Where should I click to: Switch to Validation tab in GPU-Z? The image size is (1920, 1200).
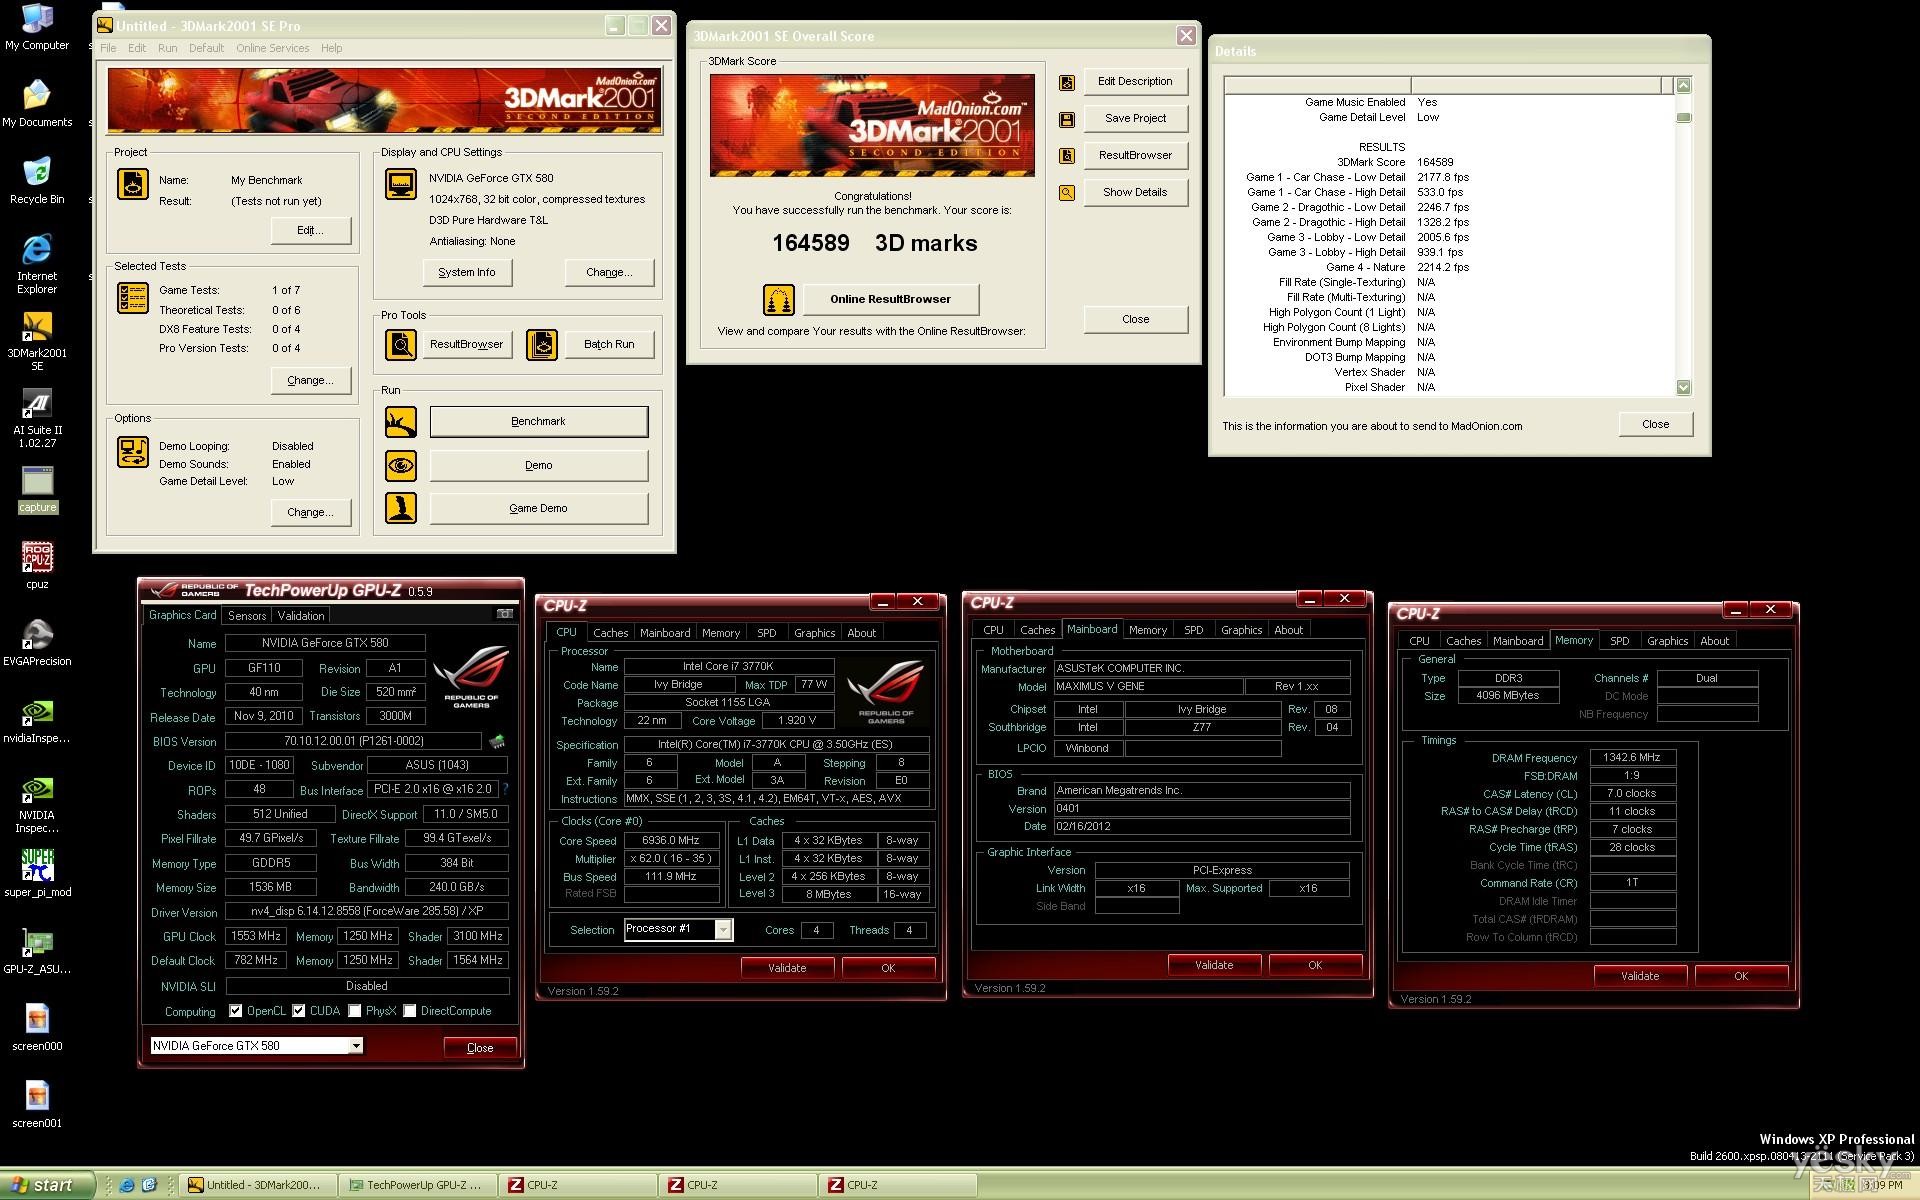tap(301, 616)
